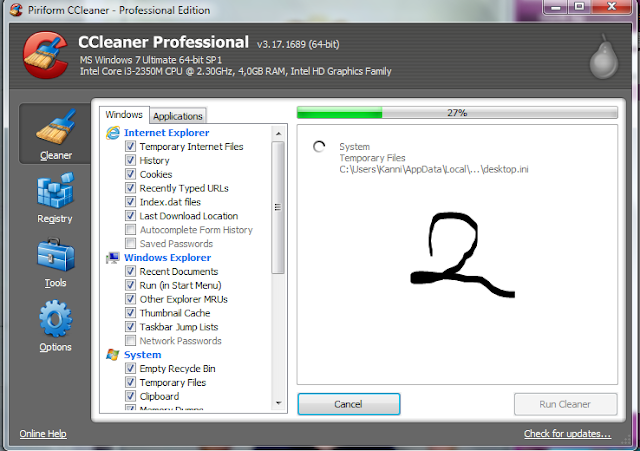Uncheck Recent Documents checkbox
Image resolution: width=640 pixels, height=451 pixels.
[x=130, y=271]
